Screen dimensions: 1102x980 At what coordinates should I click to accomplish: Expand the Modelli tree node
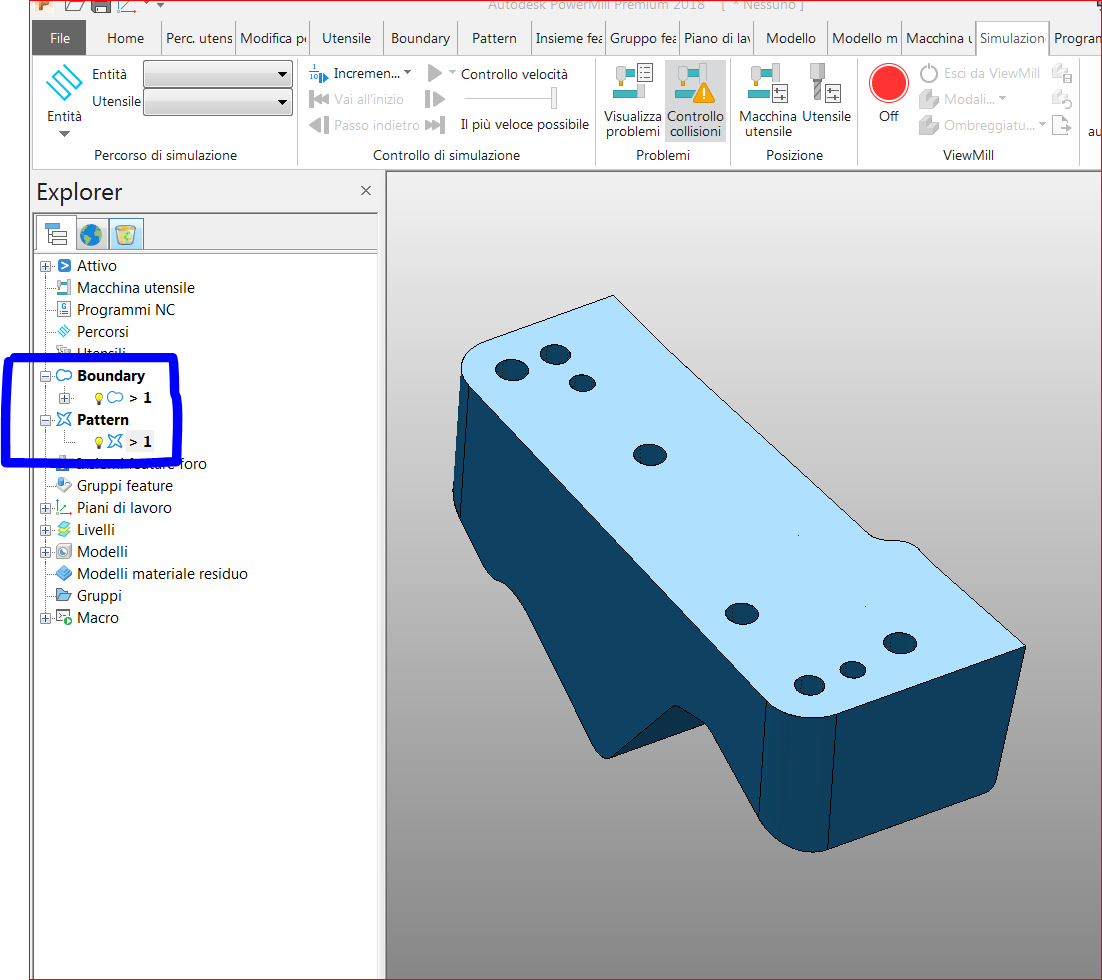click(x=45, y=551)
